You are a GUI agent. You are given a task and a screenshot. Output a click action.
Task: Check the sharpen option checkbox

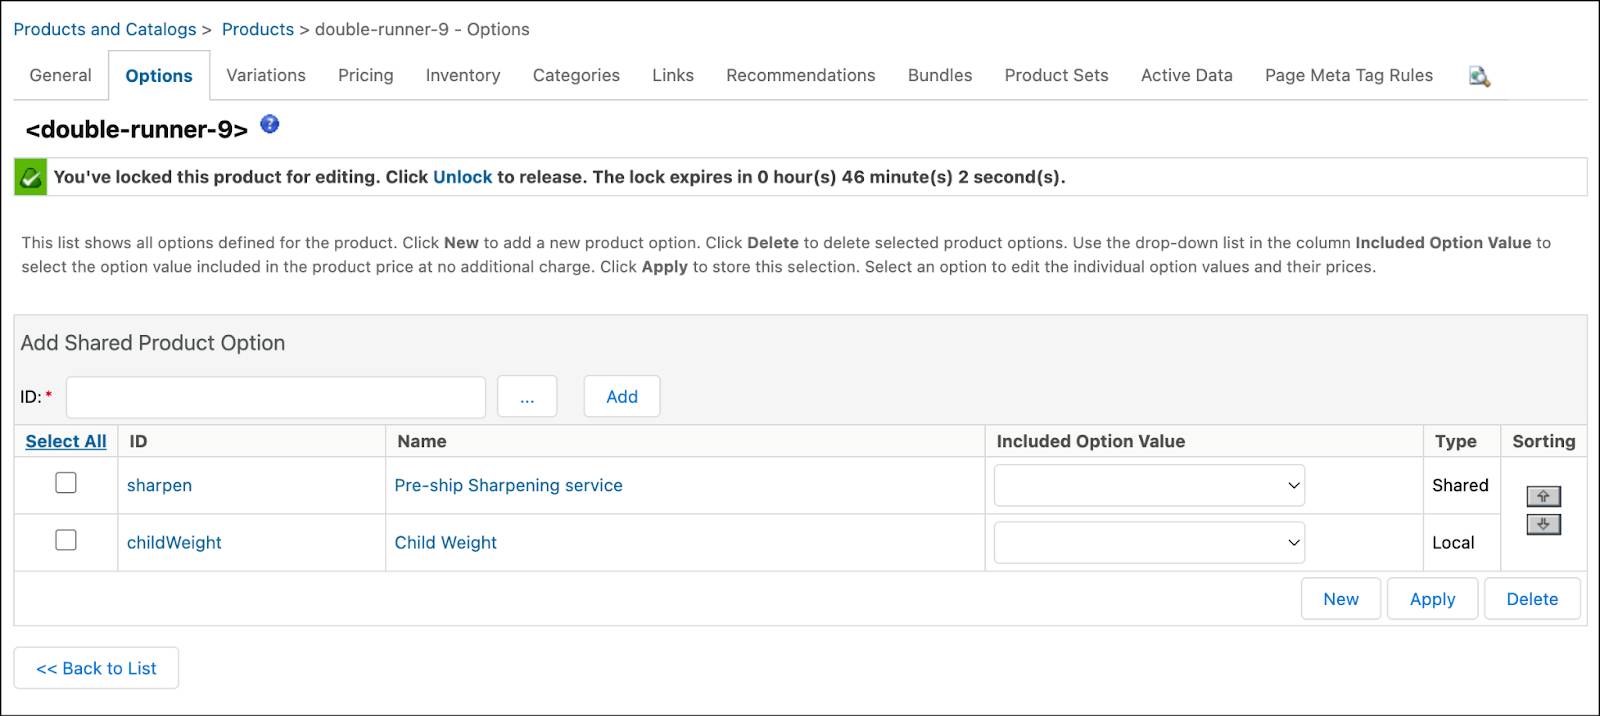point(66,483)
